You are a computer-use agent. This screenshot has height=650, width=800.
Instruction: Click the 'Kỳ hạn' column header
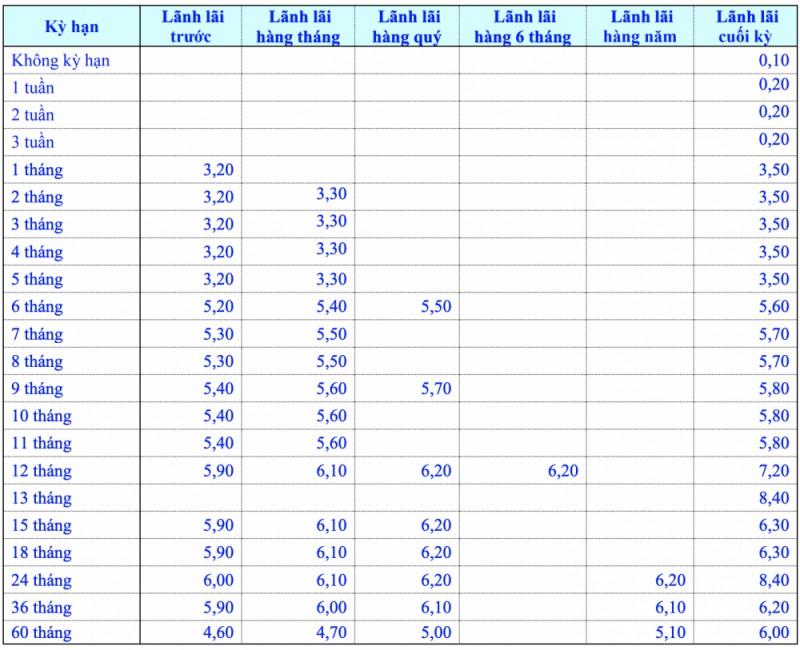[x=71, y=27]
